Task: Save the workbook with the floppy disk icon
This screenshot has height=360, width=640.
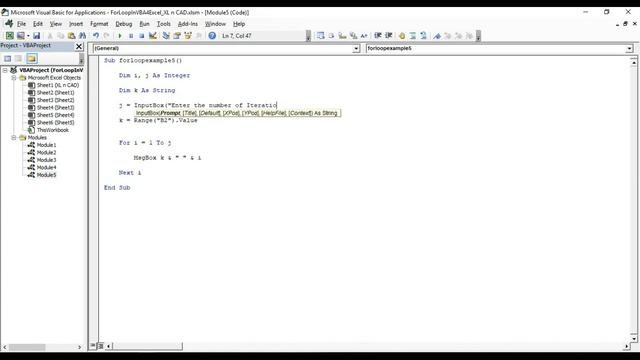Action: 36,36
